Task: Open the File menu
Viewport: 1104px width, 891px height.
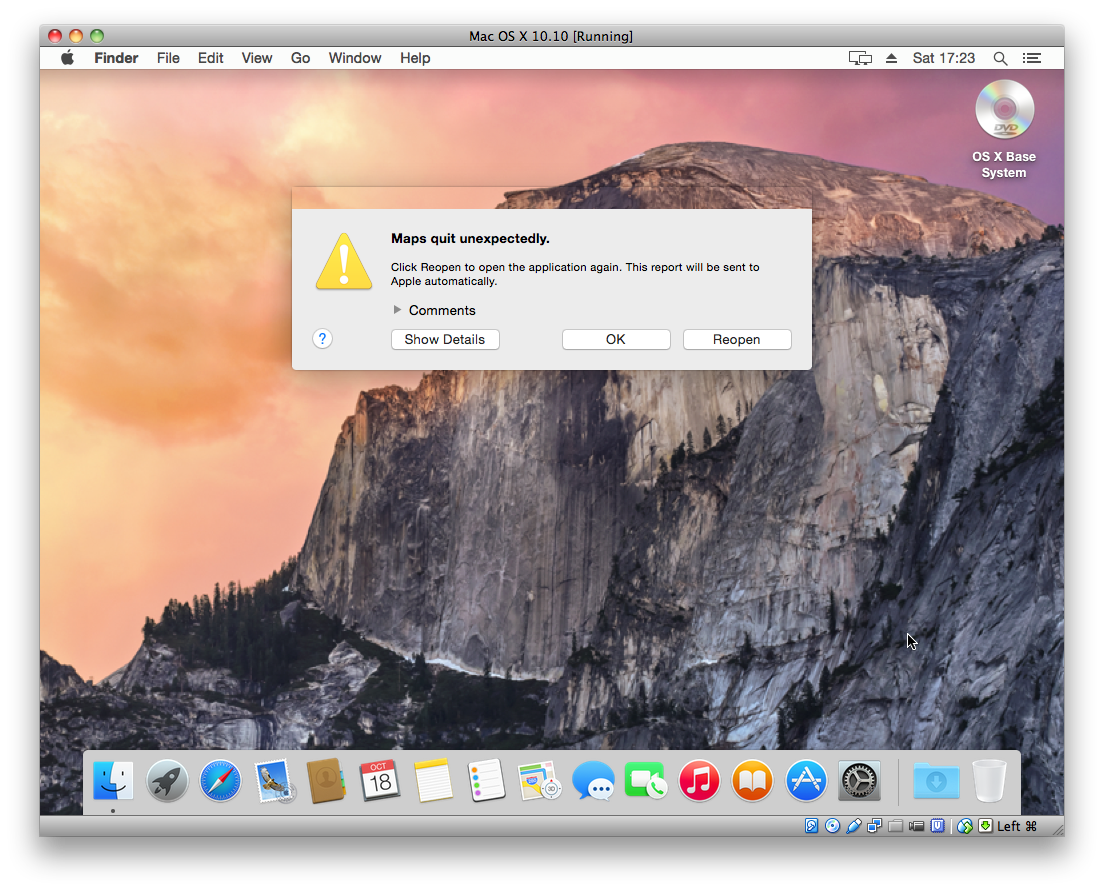Action: [168, 58]
